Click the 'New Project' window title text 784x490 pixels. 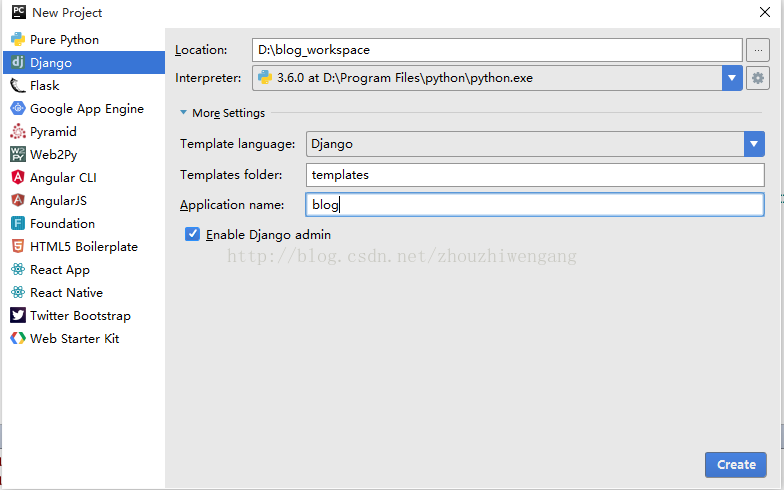tap(67, 12)
